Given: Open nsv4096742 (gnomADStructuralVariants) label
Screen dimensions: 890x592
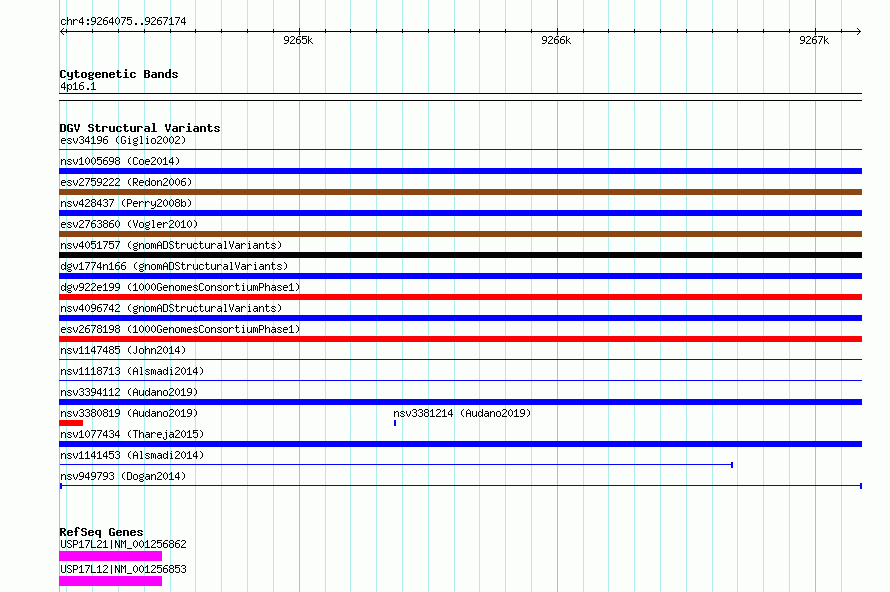Looking at the screenshot, I should pyautogui.click(x=171, y=308).
